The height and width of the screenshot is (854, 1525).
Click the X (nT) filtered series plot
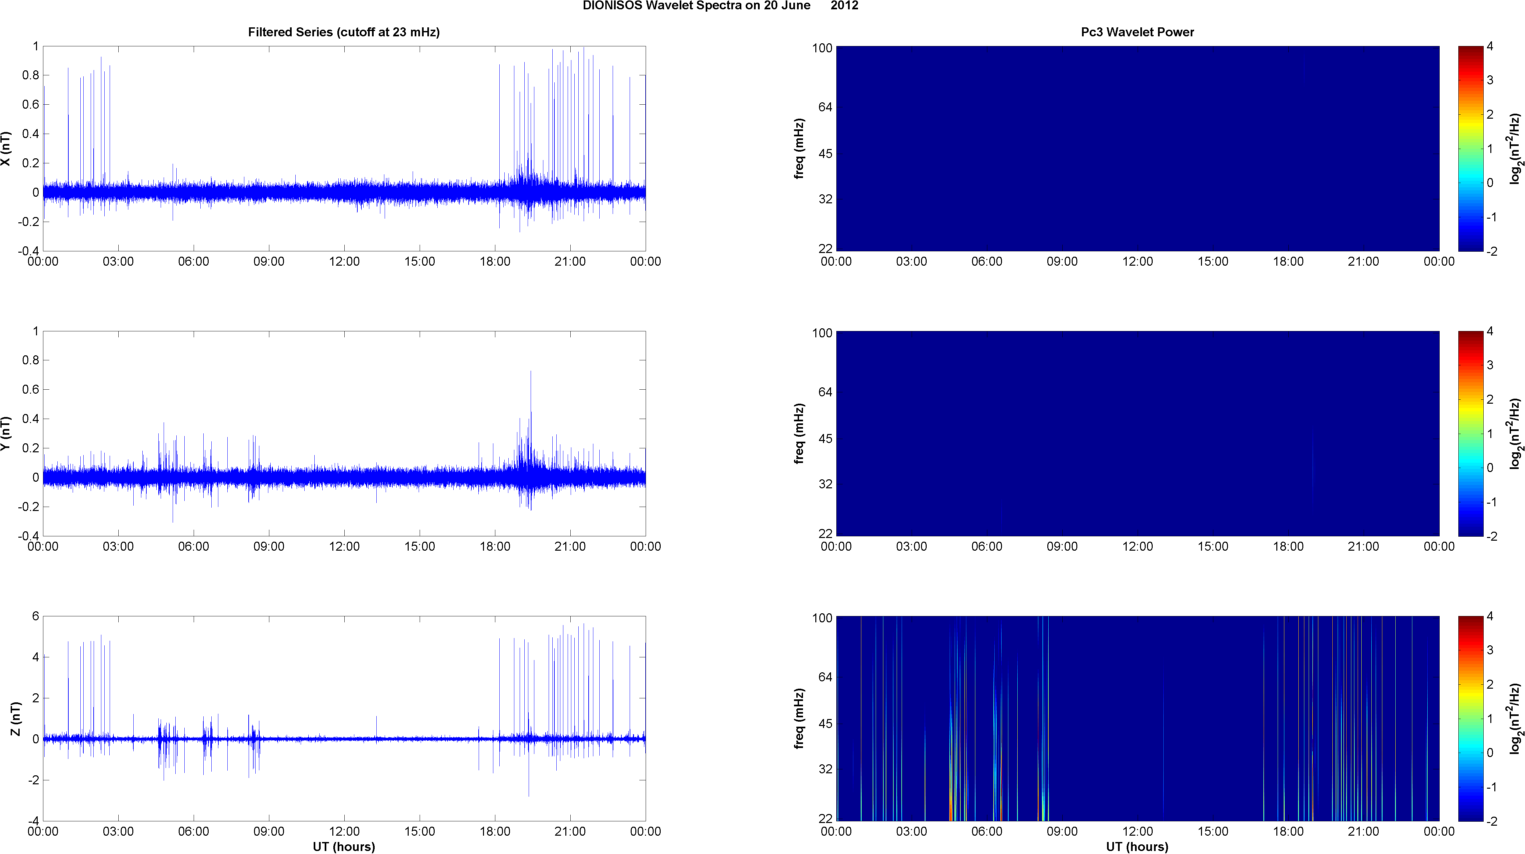click(344, 149)
